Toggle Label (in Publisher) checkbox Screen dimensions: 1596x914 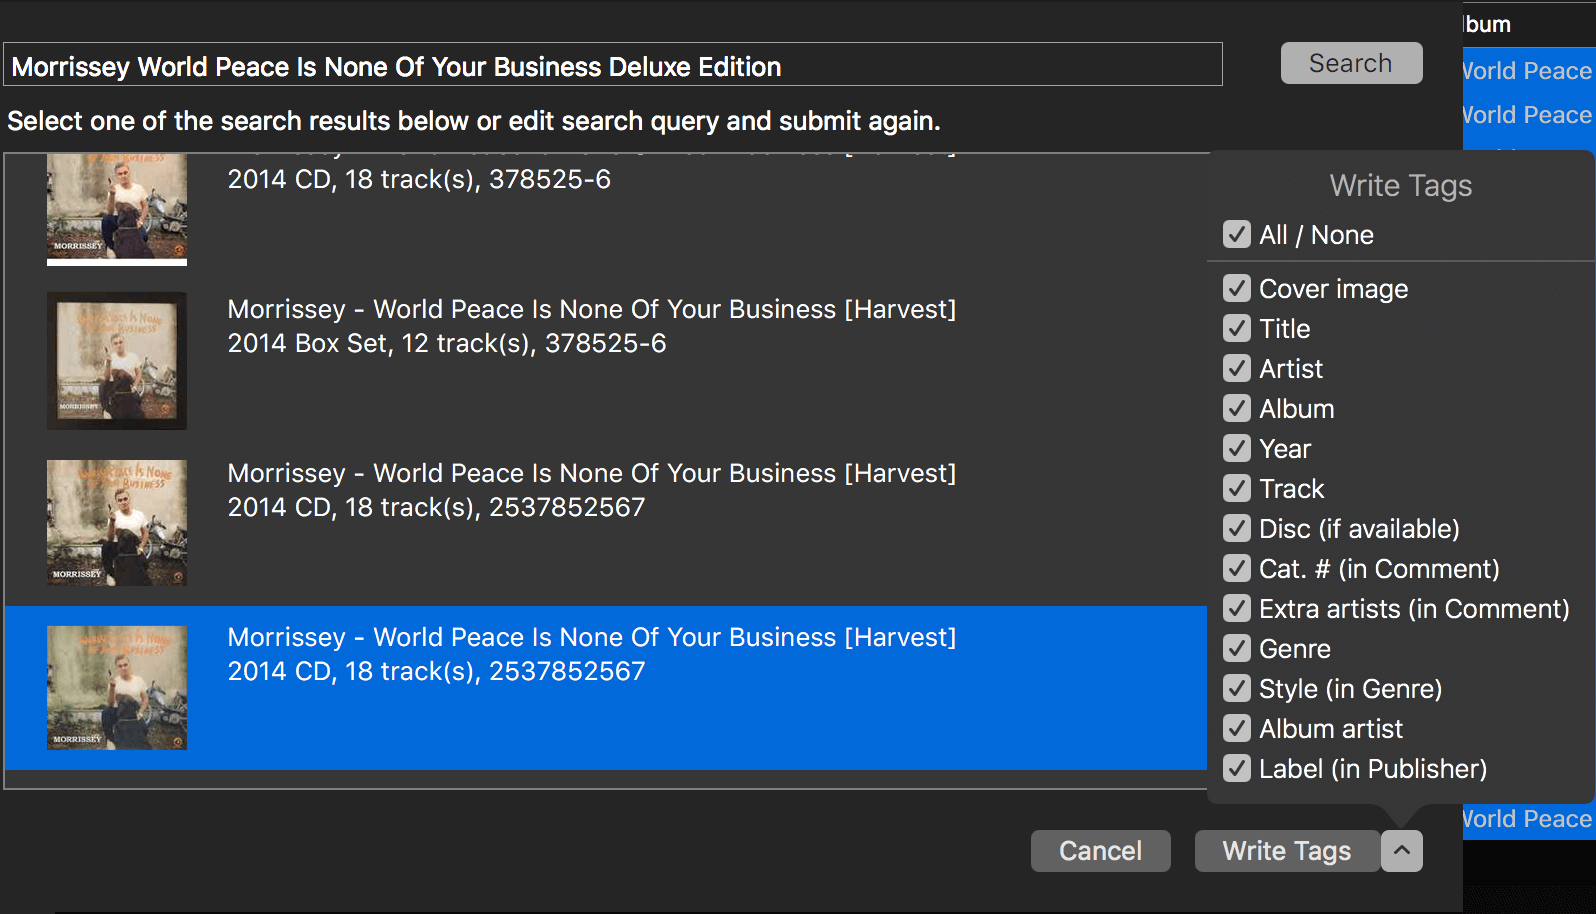(1237, 769)
